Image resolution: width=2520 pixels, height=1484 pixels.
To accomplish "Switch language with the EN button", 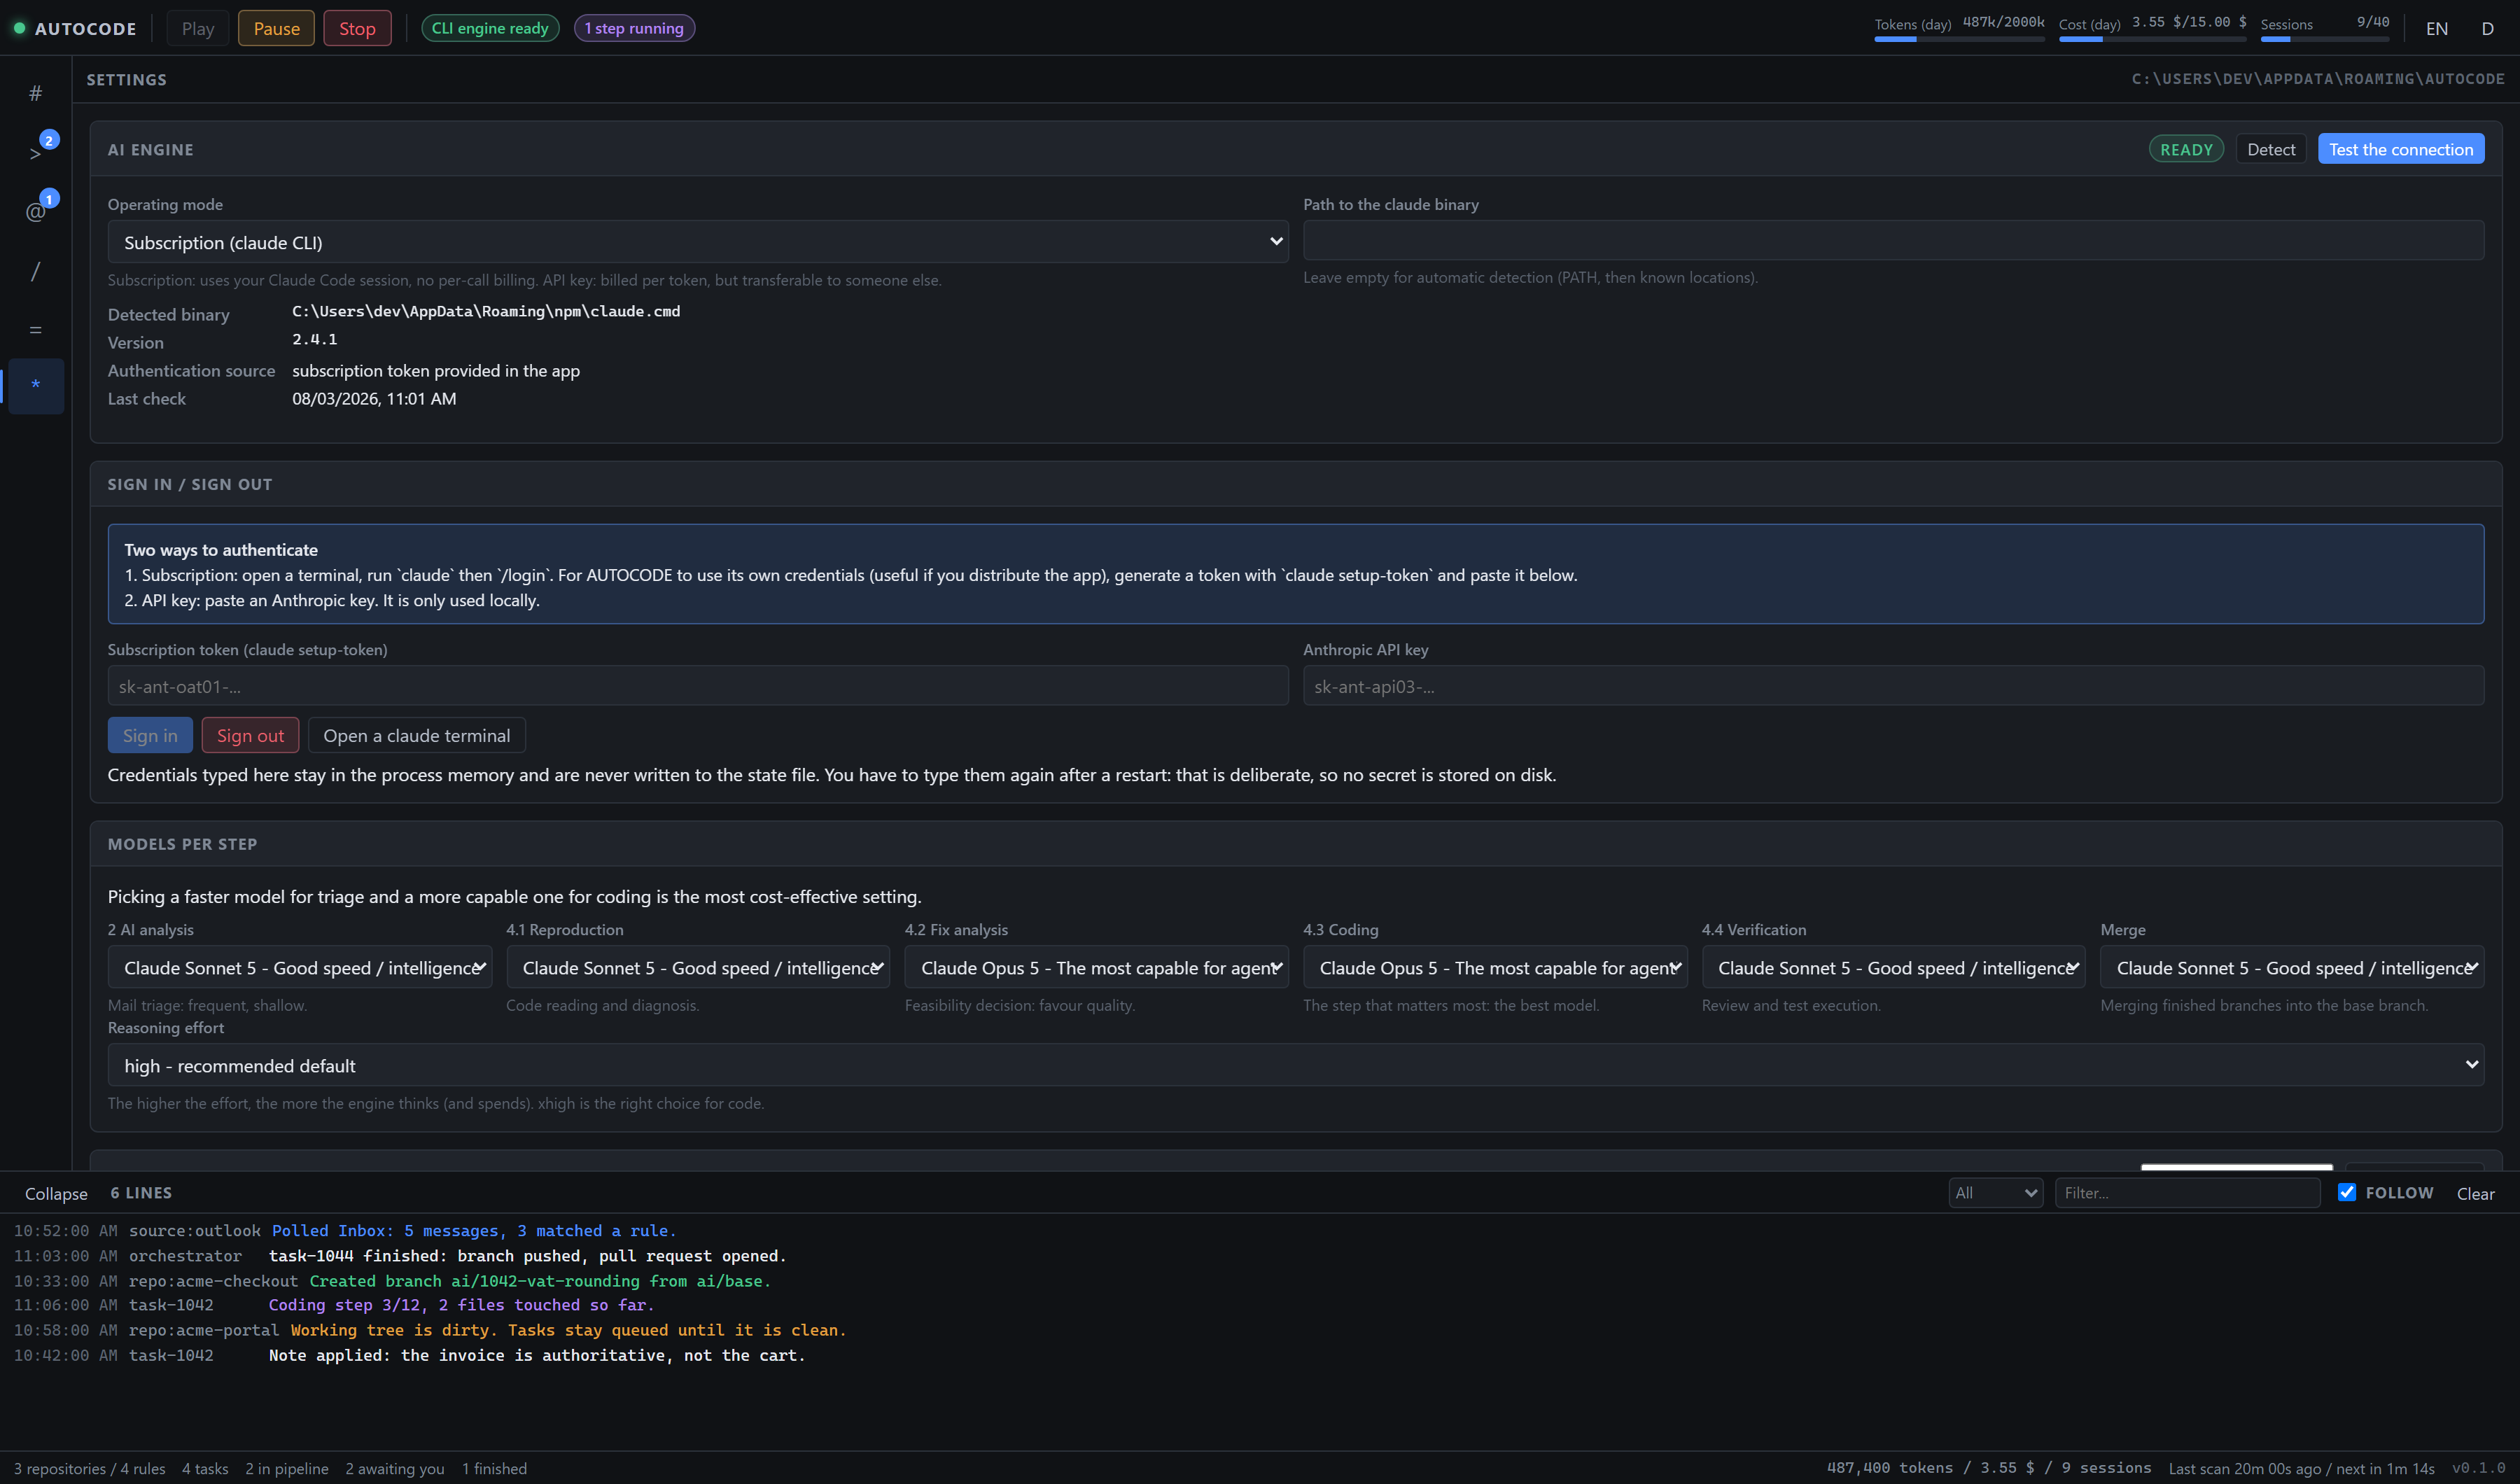I will [2437, 28].
